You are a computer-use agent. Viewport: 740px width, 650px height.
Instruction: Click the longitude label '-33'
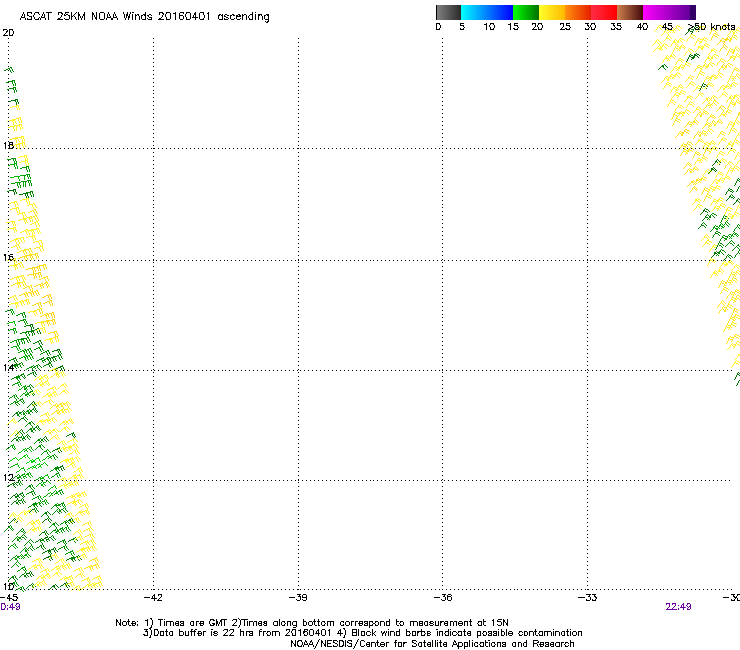pyautogui.click(x=588, y=598)
